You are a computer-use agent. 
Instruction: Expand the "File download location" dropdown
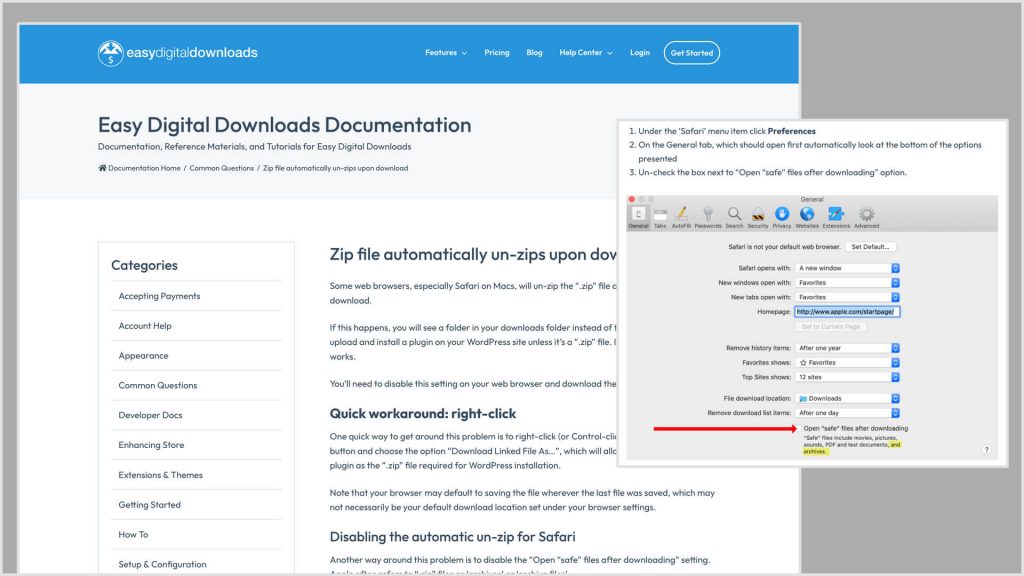point(848,398)
